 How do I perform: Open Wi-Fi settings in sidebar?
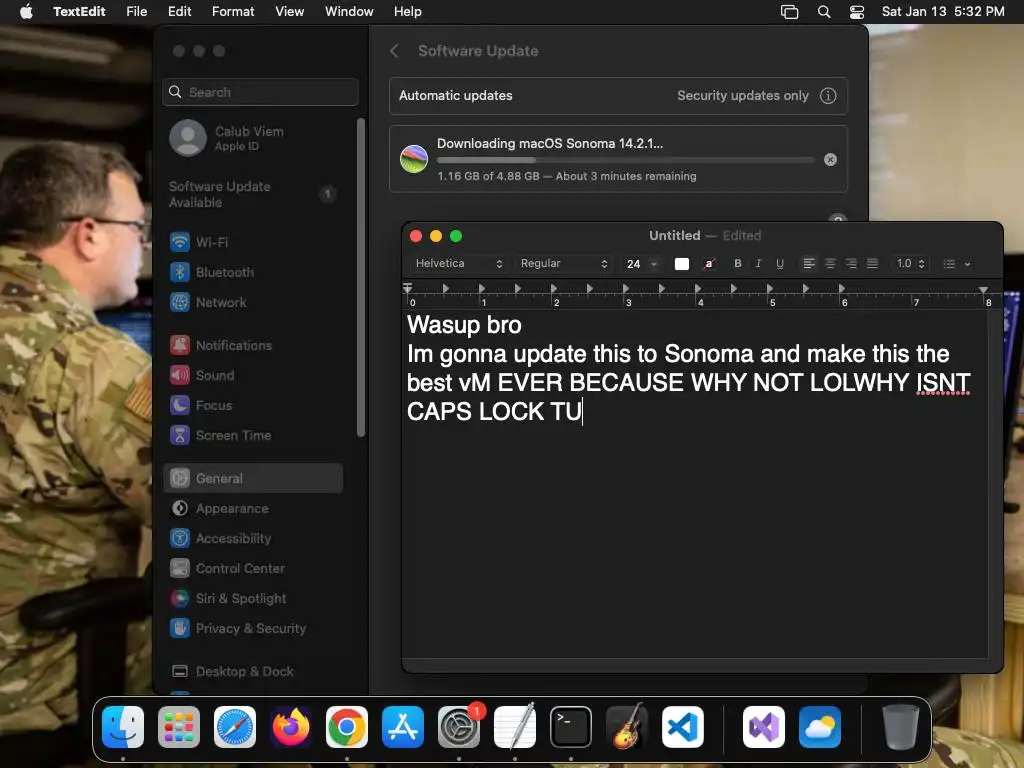tap(251, 242)
